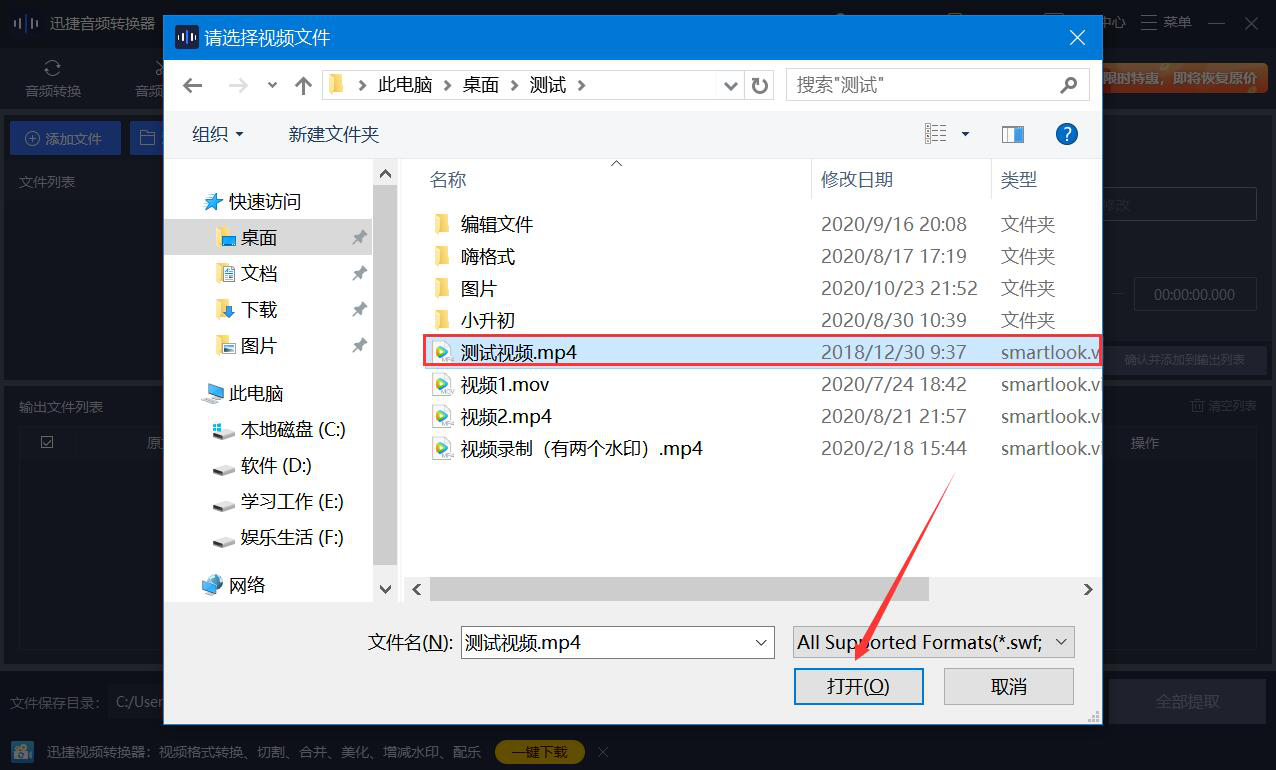Image resolution: width=1276 pixels, height=770 pixels.
Task: Select the 编辑文件 folder
Action: point(497,224)
